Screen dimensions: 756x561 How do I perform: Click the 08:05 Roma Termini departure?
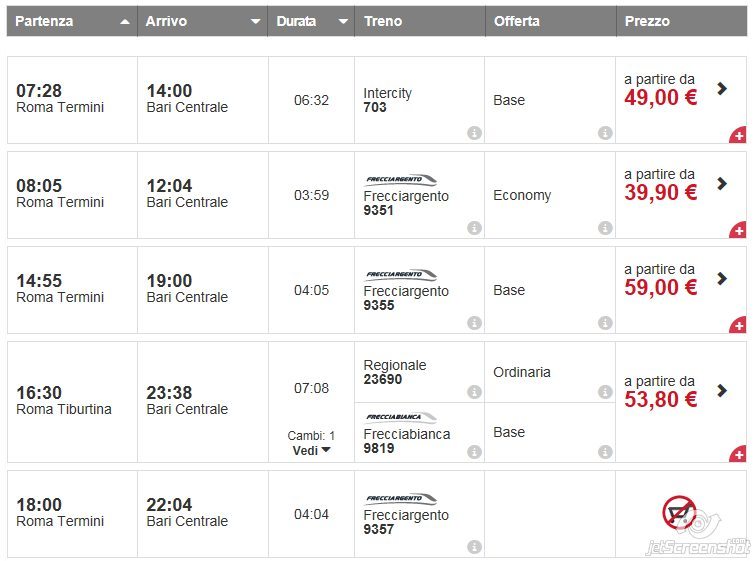(60, 193)
